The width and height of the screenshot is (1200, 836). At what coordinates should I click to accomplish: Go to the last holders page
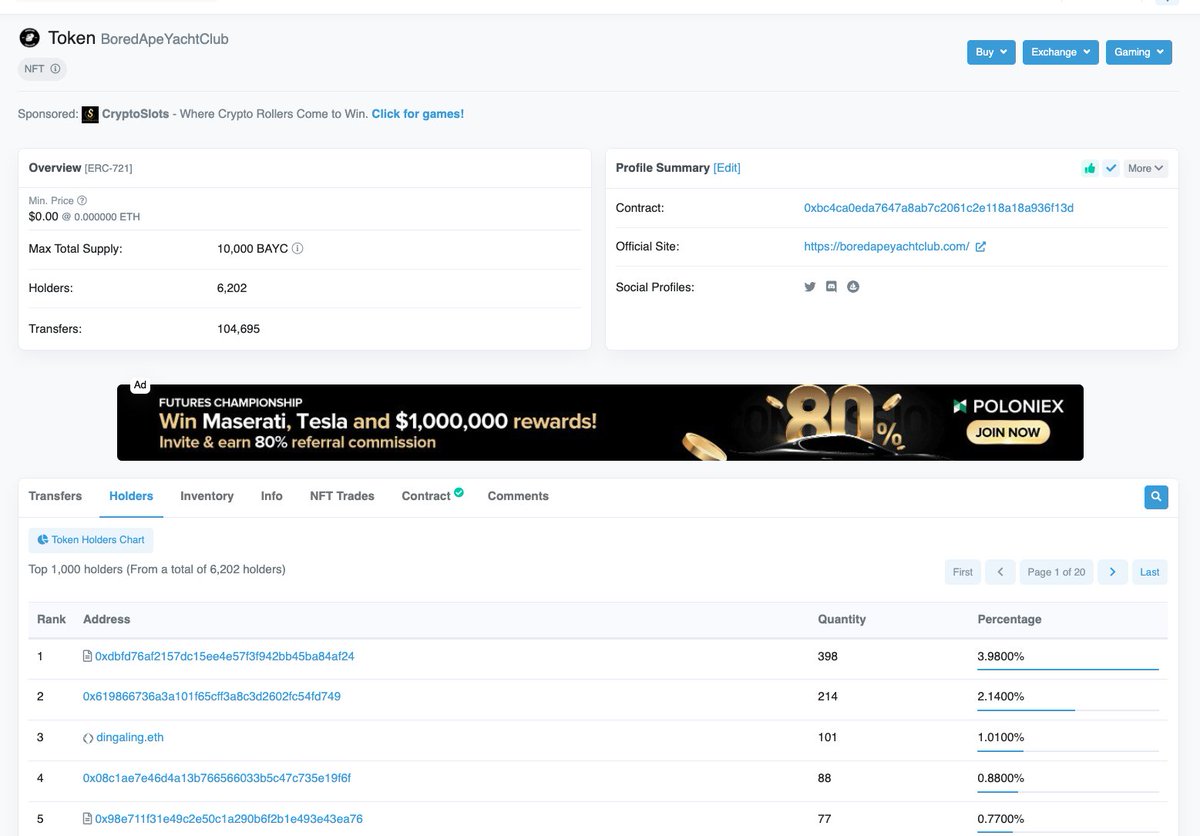[x=1149, y=571]
